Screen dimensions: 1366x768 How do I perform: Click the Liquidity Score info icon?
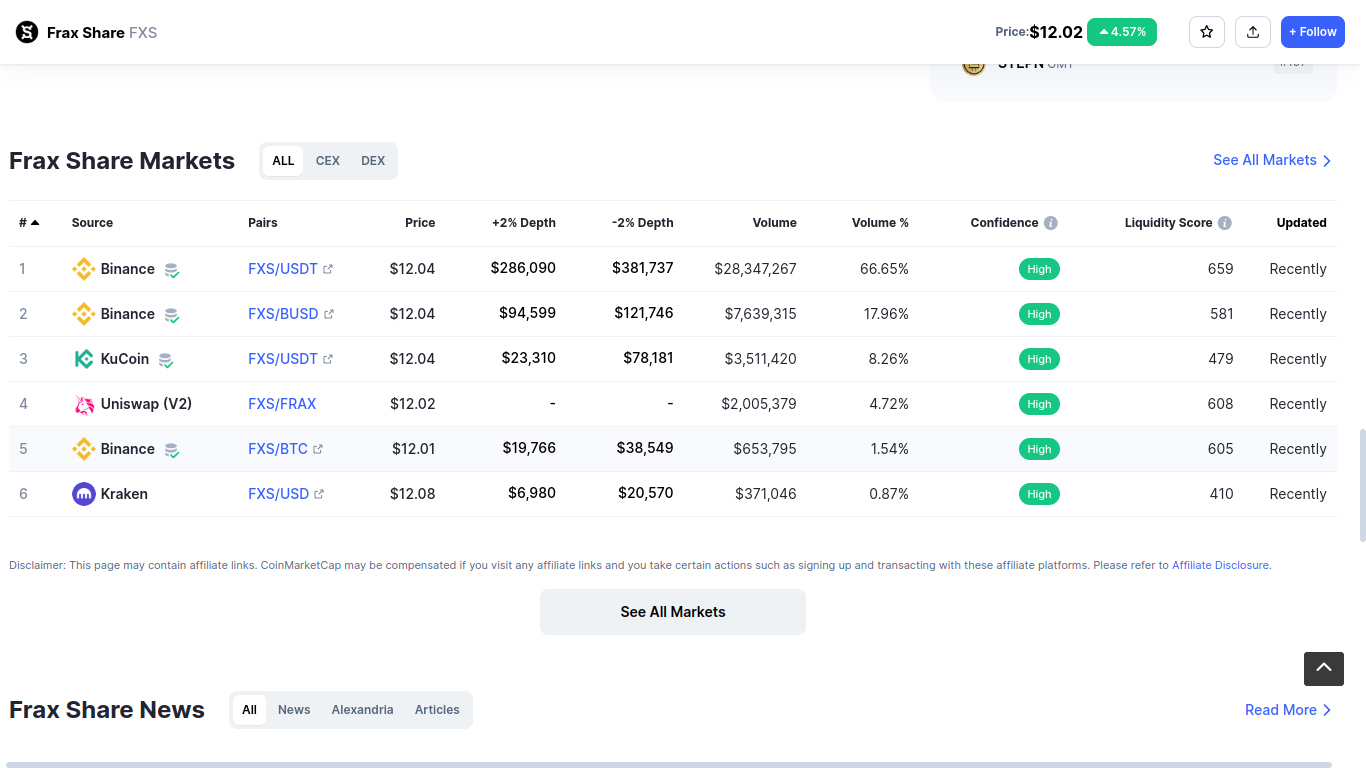coord(1225,223)
